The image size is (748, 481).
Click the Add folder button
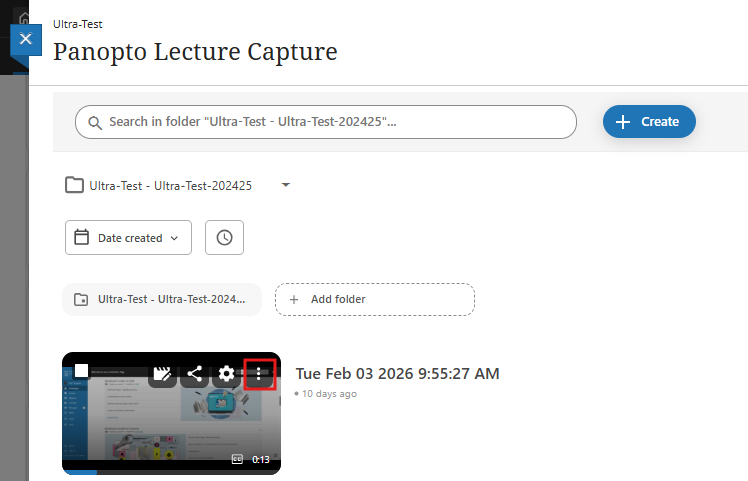point(374,299)
